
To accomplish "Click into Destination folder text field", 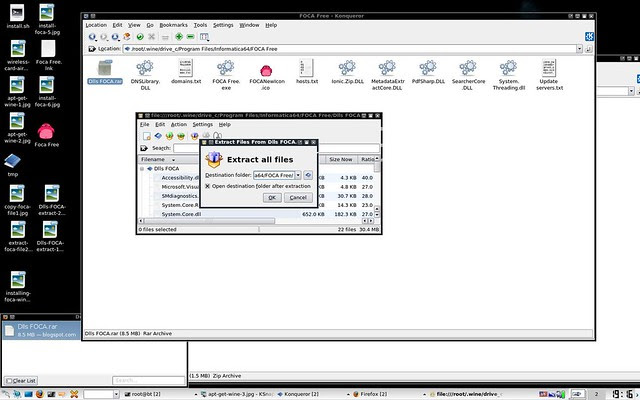I will pos(273,175).
